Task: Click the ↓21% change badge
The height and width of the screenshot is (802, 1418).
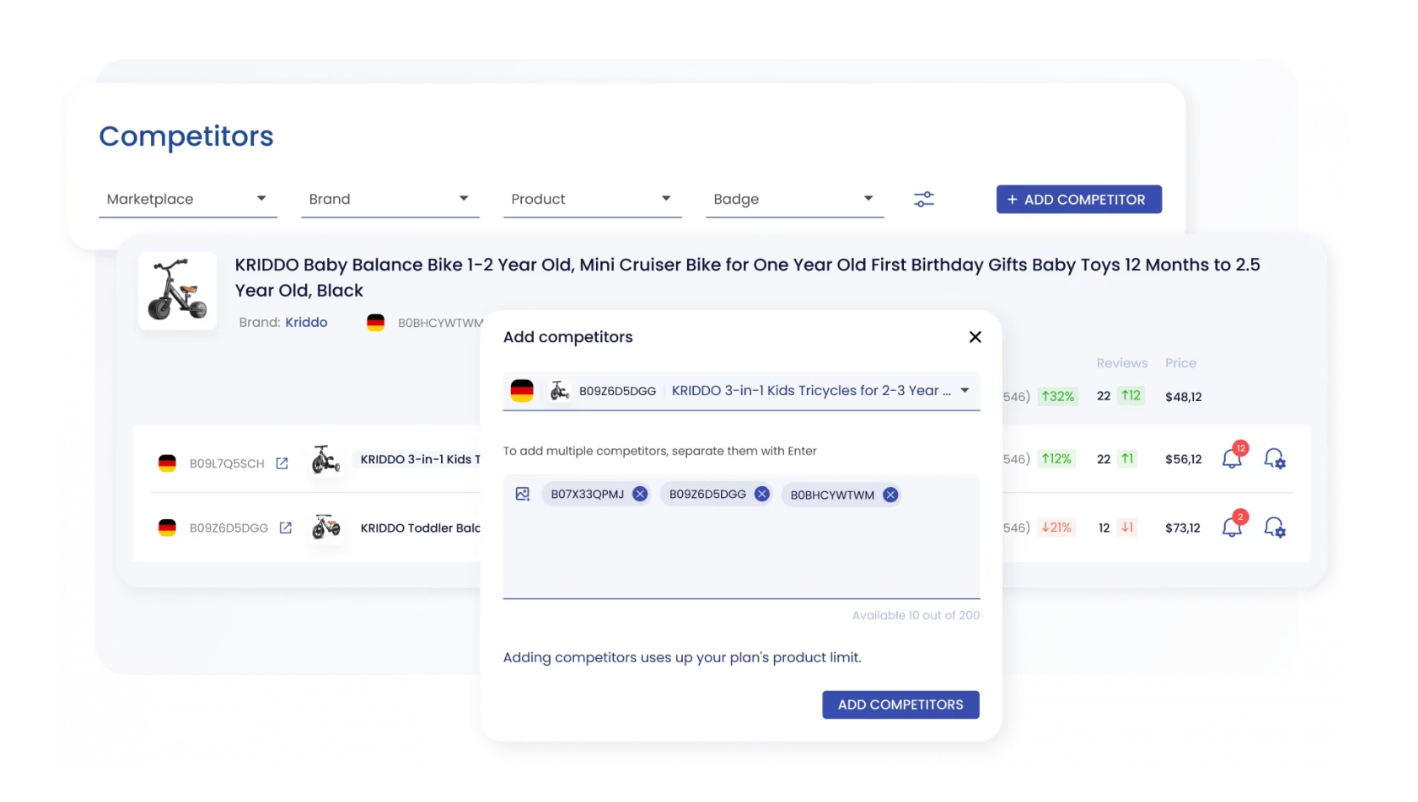Action: pos(1057,527)
